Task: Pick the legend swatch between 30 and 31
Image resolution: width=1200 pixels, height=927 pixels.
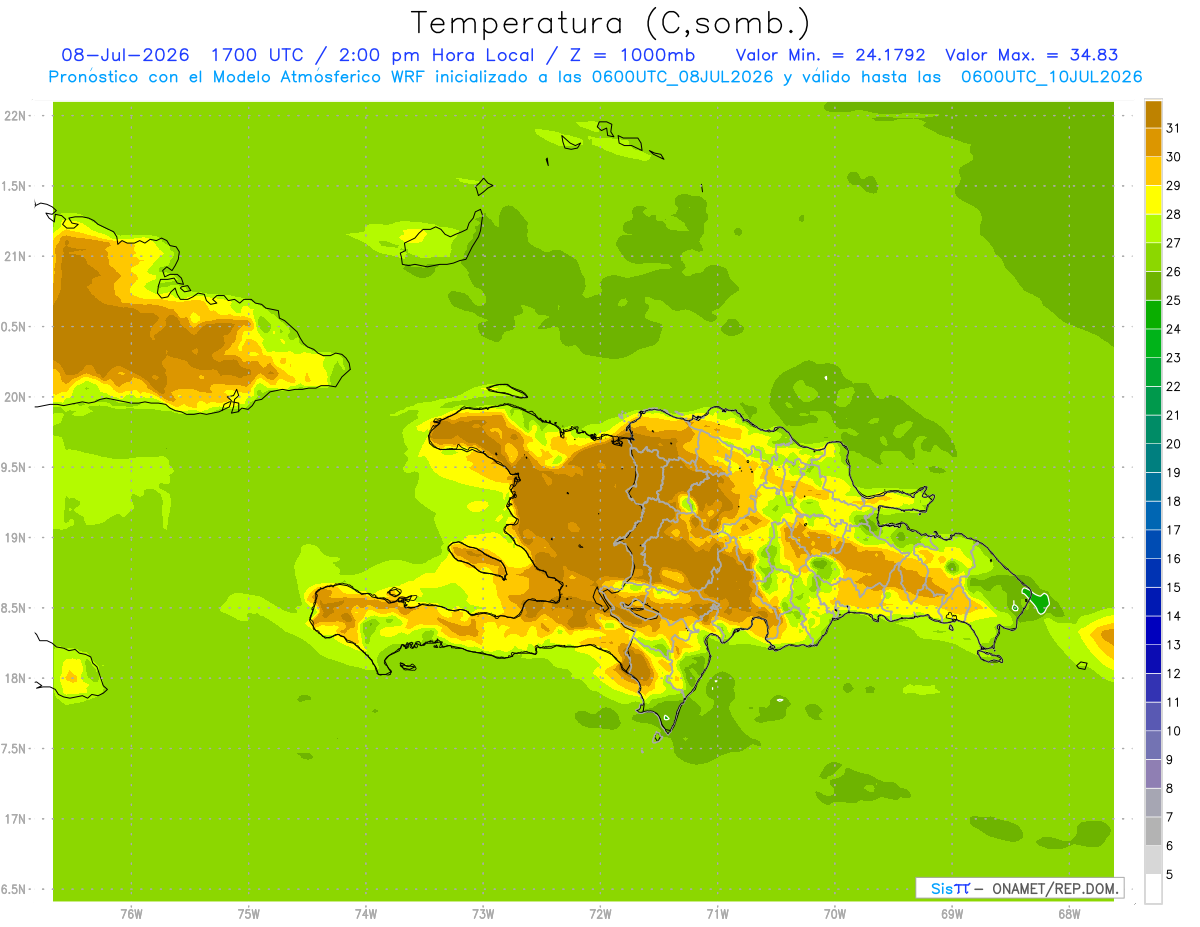Action: coord(1153,141)
